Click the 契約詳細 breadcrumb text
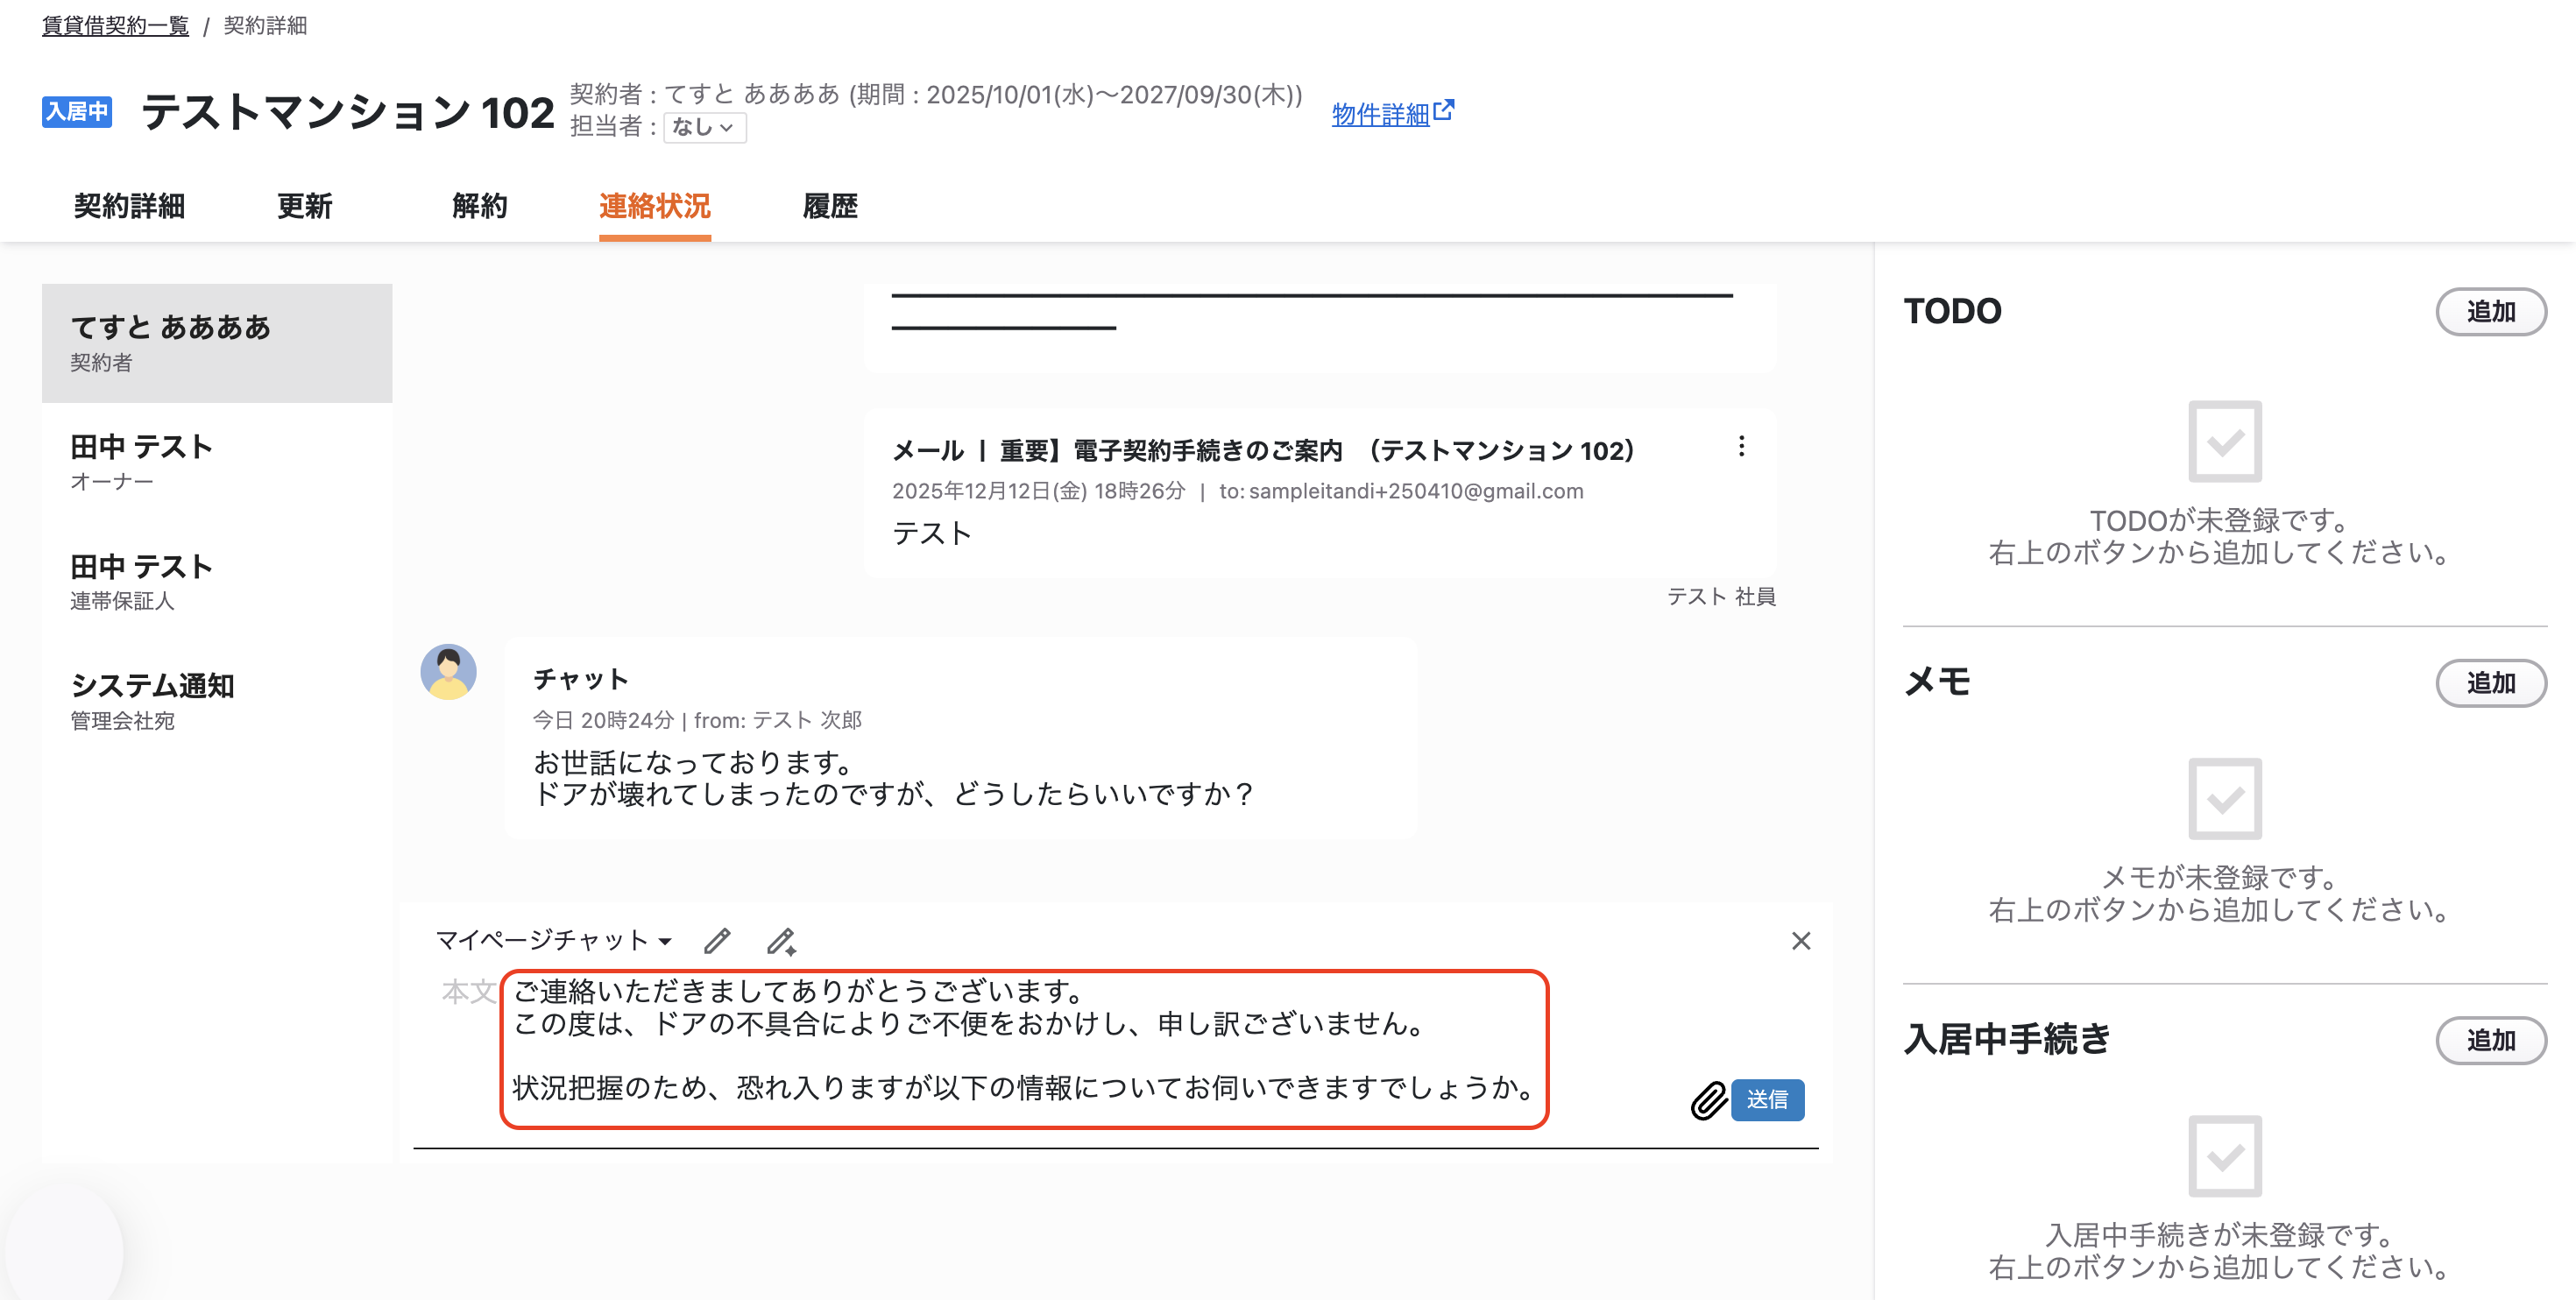The height and width of the screenshot is (1300, 2576). (265, 26)
